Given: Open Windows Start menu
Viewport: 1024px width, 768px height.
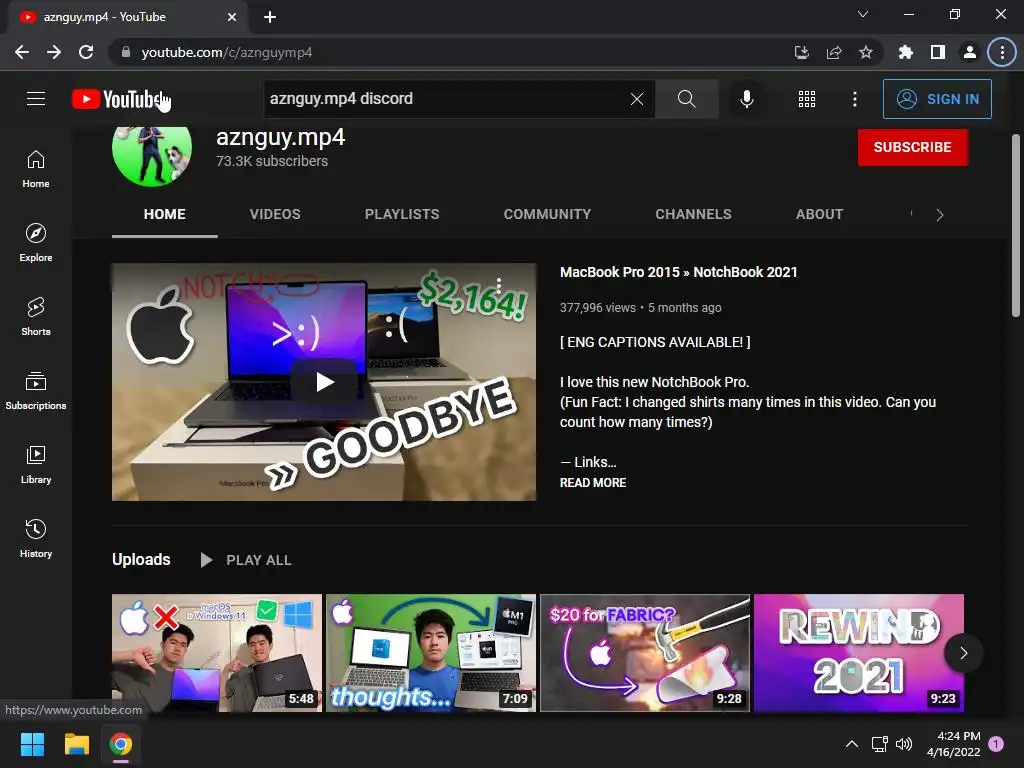Looking at the screenshot, I should pos(32,744).
